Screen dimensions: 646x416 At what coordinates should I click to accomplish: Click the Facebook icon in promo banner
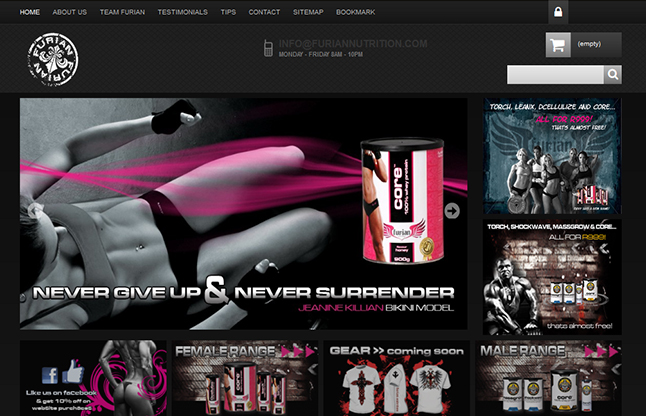tap(49, 372)
